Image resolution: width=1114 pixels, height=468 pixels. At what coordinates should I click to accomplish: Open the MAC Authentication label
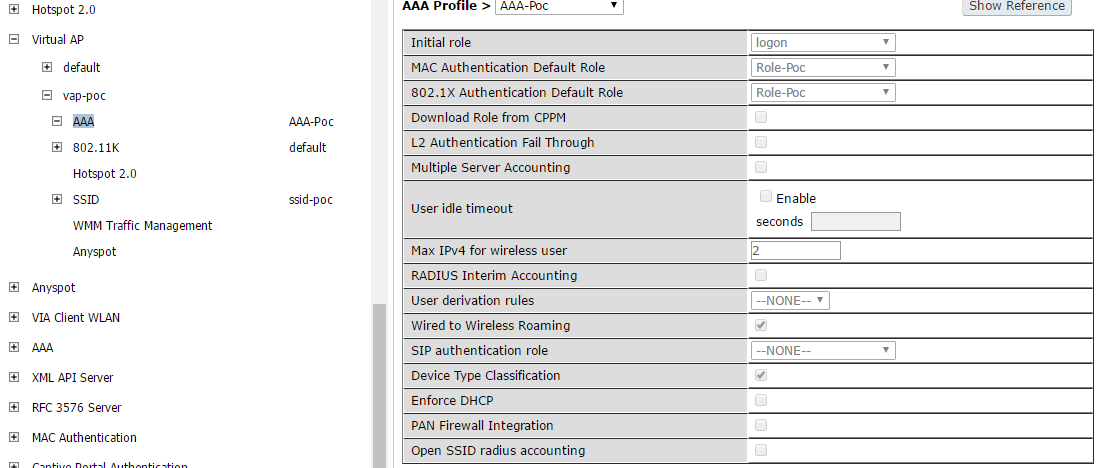[x=84, y=437]
